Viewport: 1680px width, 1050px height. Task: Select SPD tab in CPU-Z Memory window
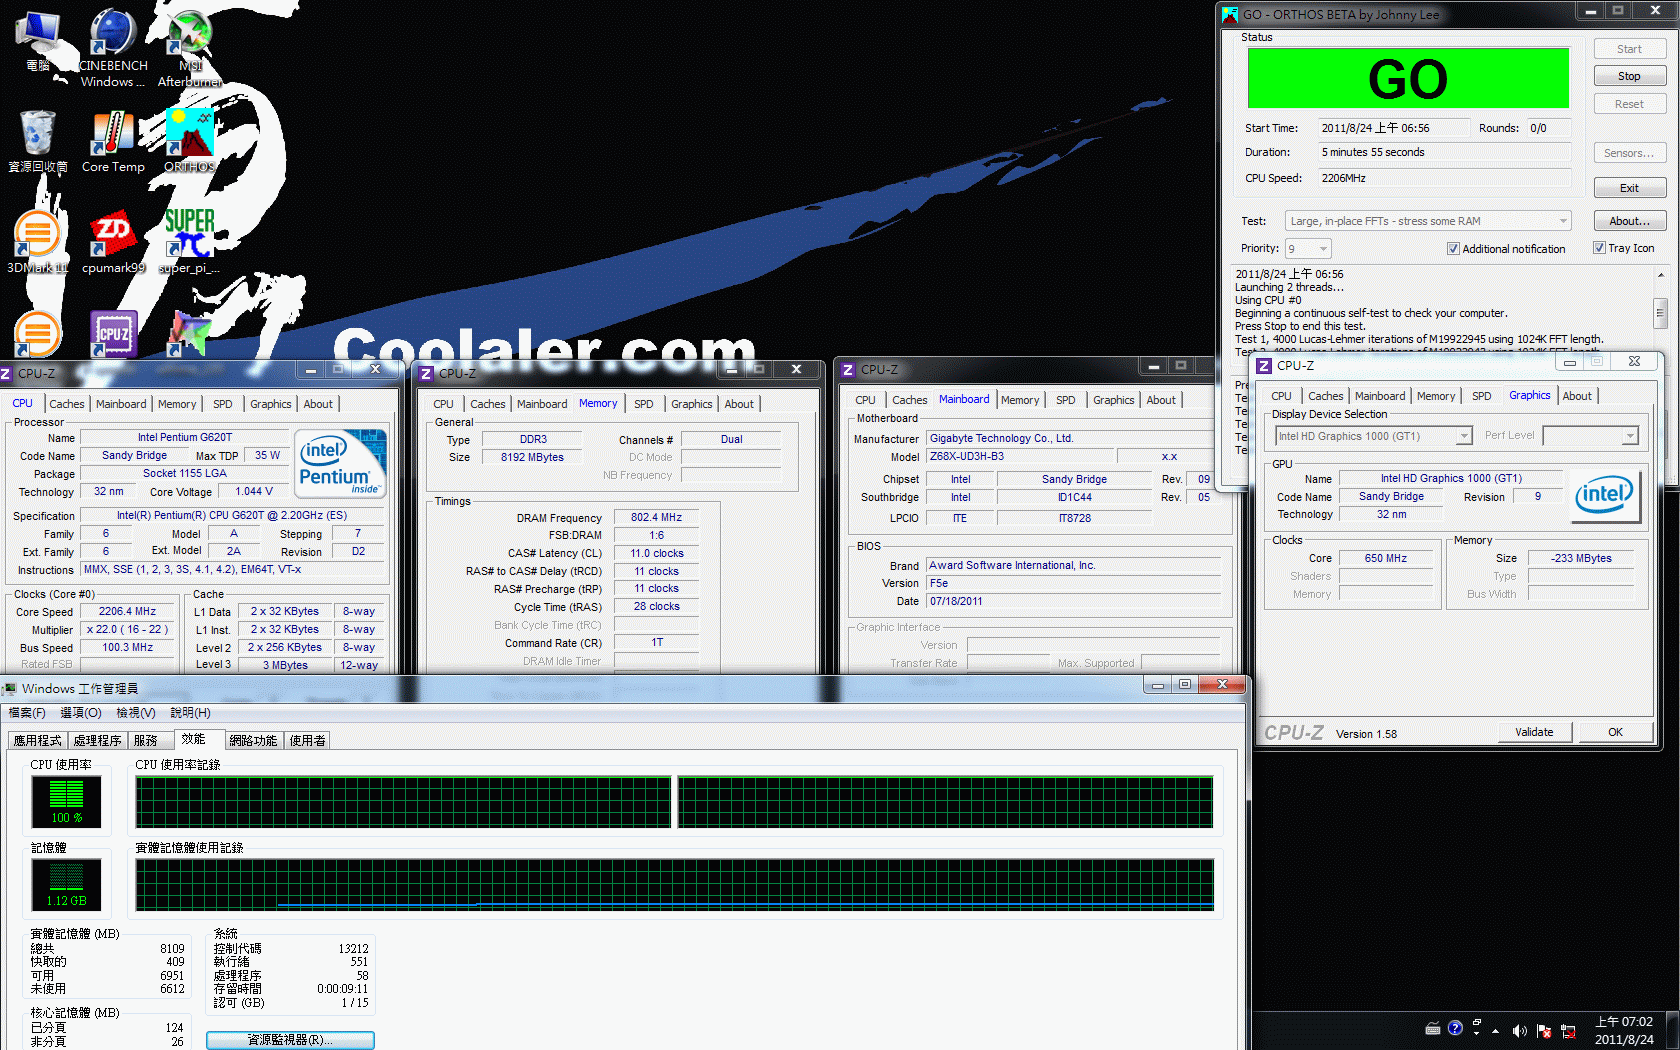coord(644,404)
